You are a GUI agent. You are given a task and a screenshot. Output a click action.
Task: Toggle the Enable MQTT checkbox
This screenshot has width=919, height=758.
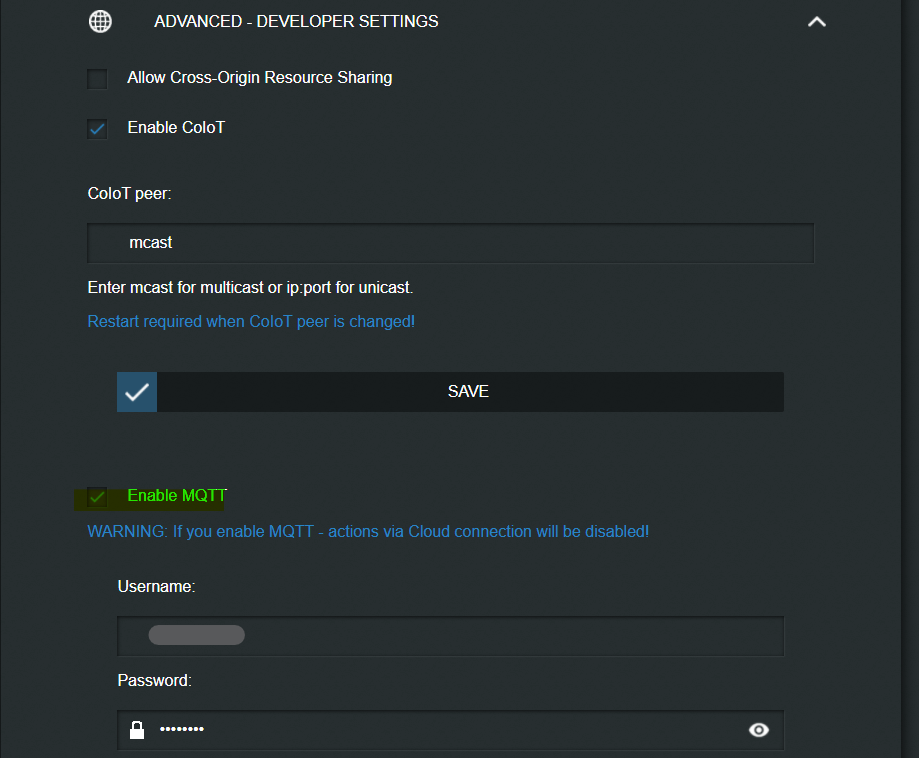point(97,496)
